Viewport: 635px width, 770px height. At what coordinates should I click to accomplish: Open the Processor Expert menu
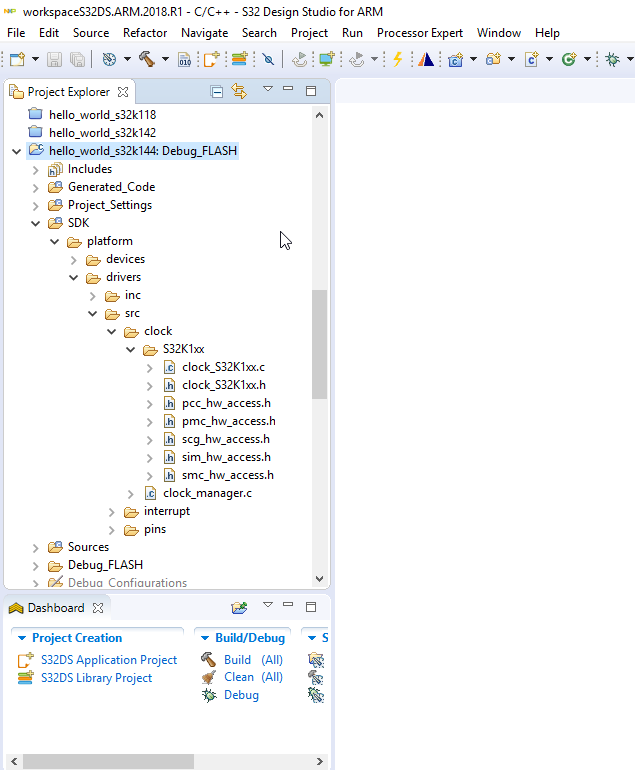pyautogui.click(x=420, y=33)
